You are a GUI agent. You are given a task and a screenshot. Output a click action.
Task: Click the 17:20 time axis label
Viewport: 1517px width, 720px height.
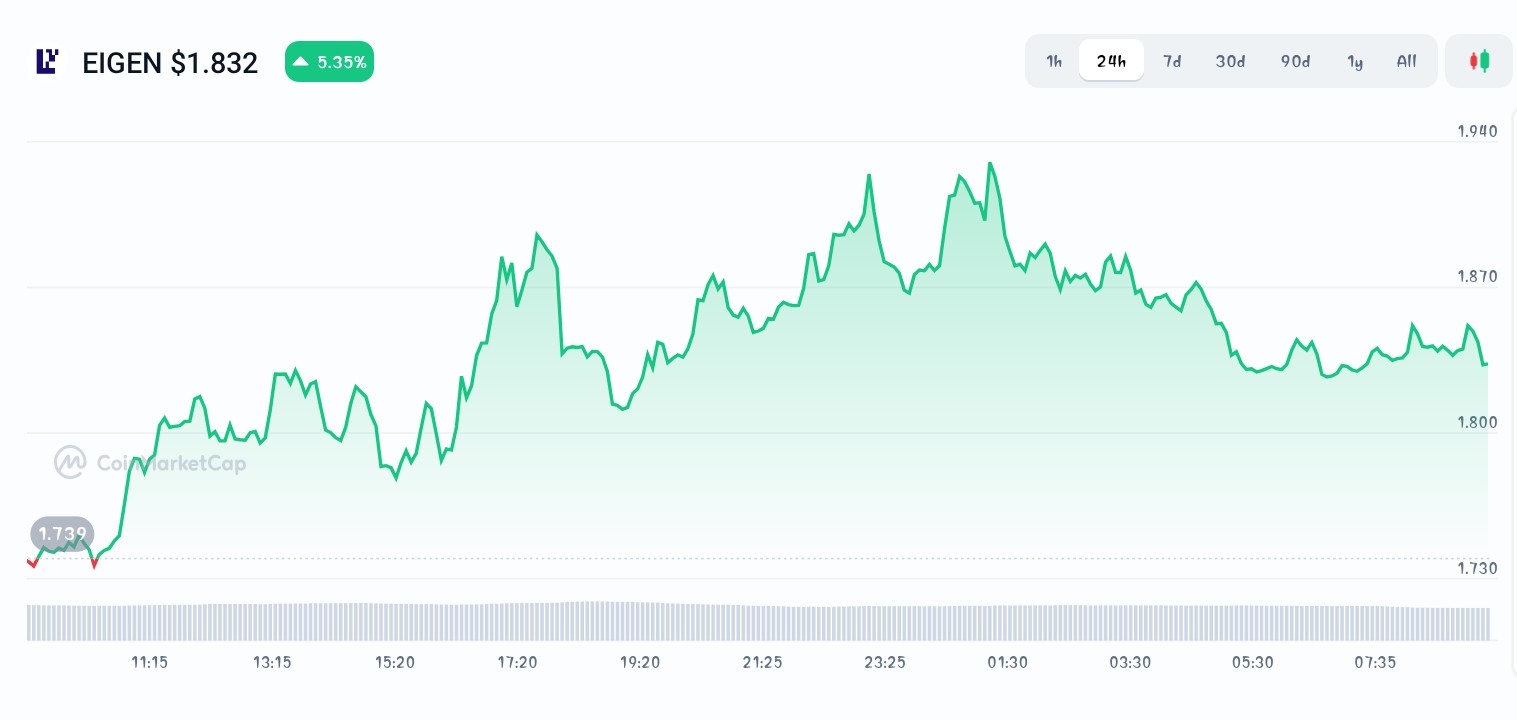tap(517, 662)
